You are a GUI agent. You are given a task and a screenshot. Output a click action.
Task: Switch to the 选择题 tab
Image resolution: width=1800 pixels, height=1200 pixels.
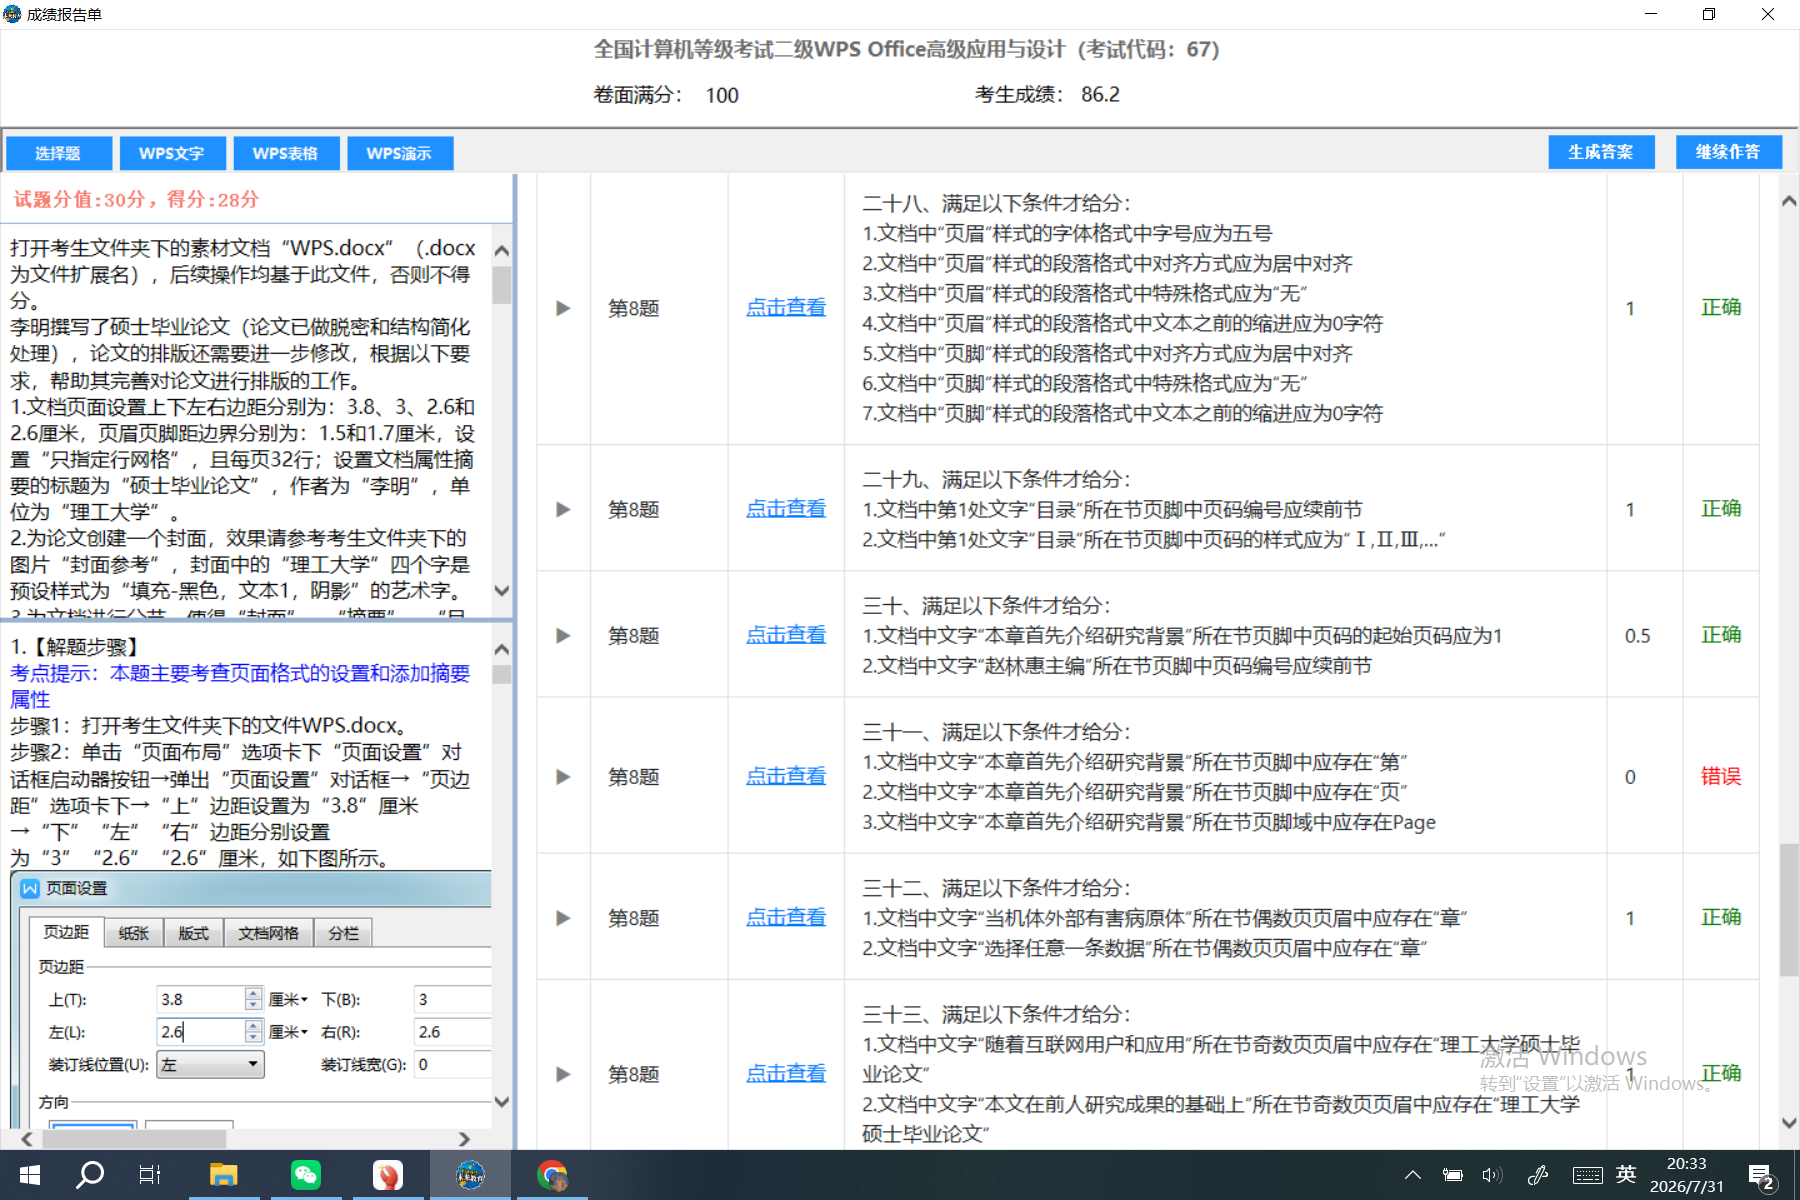(x=58, y=153)
